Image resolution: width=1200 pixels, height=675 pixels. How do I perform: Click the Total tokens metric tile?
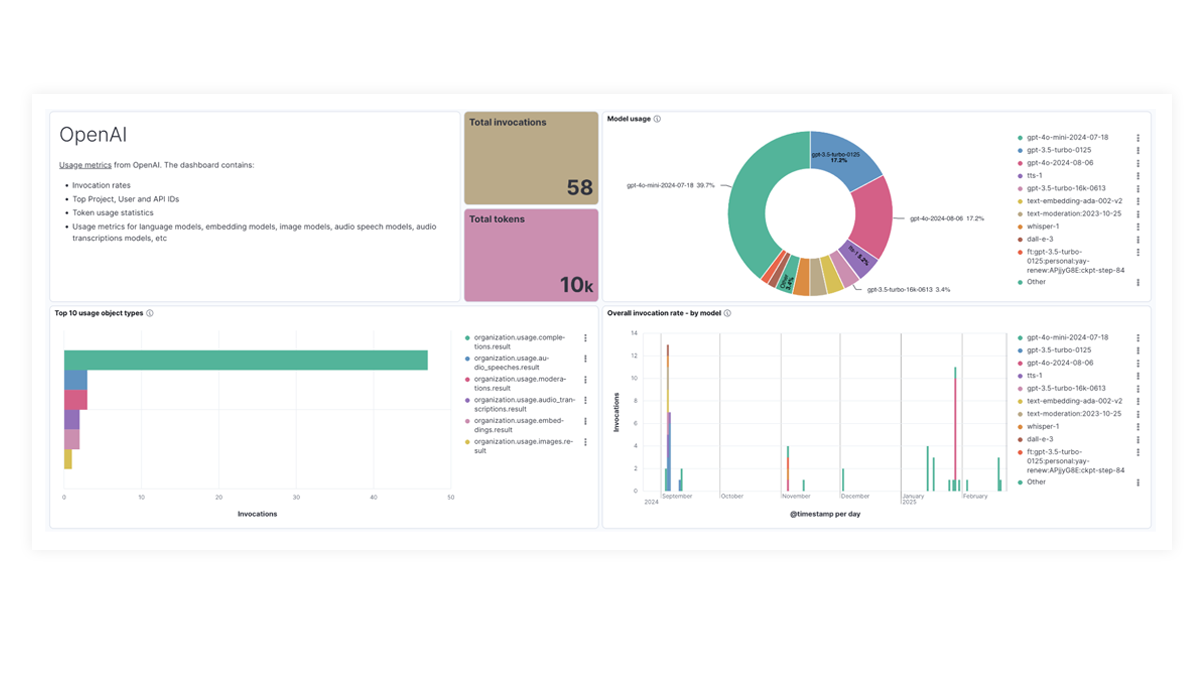pos(531,254)
